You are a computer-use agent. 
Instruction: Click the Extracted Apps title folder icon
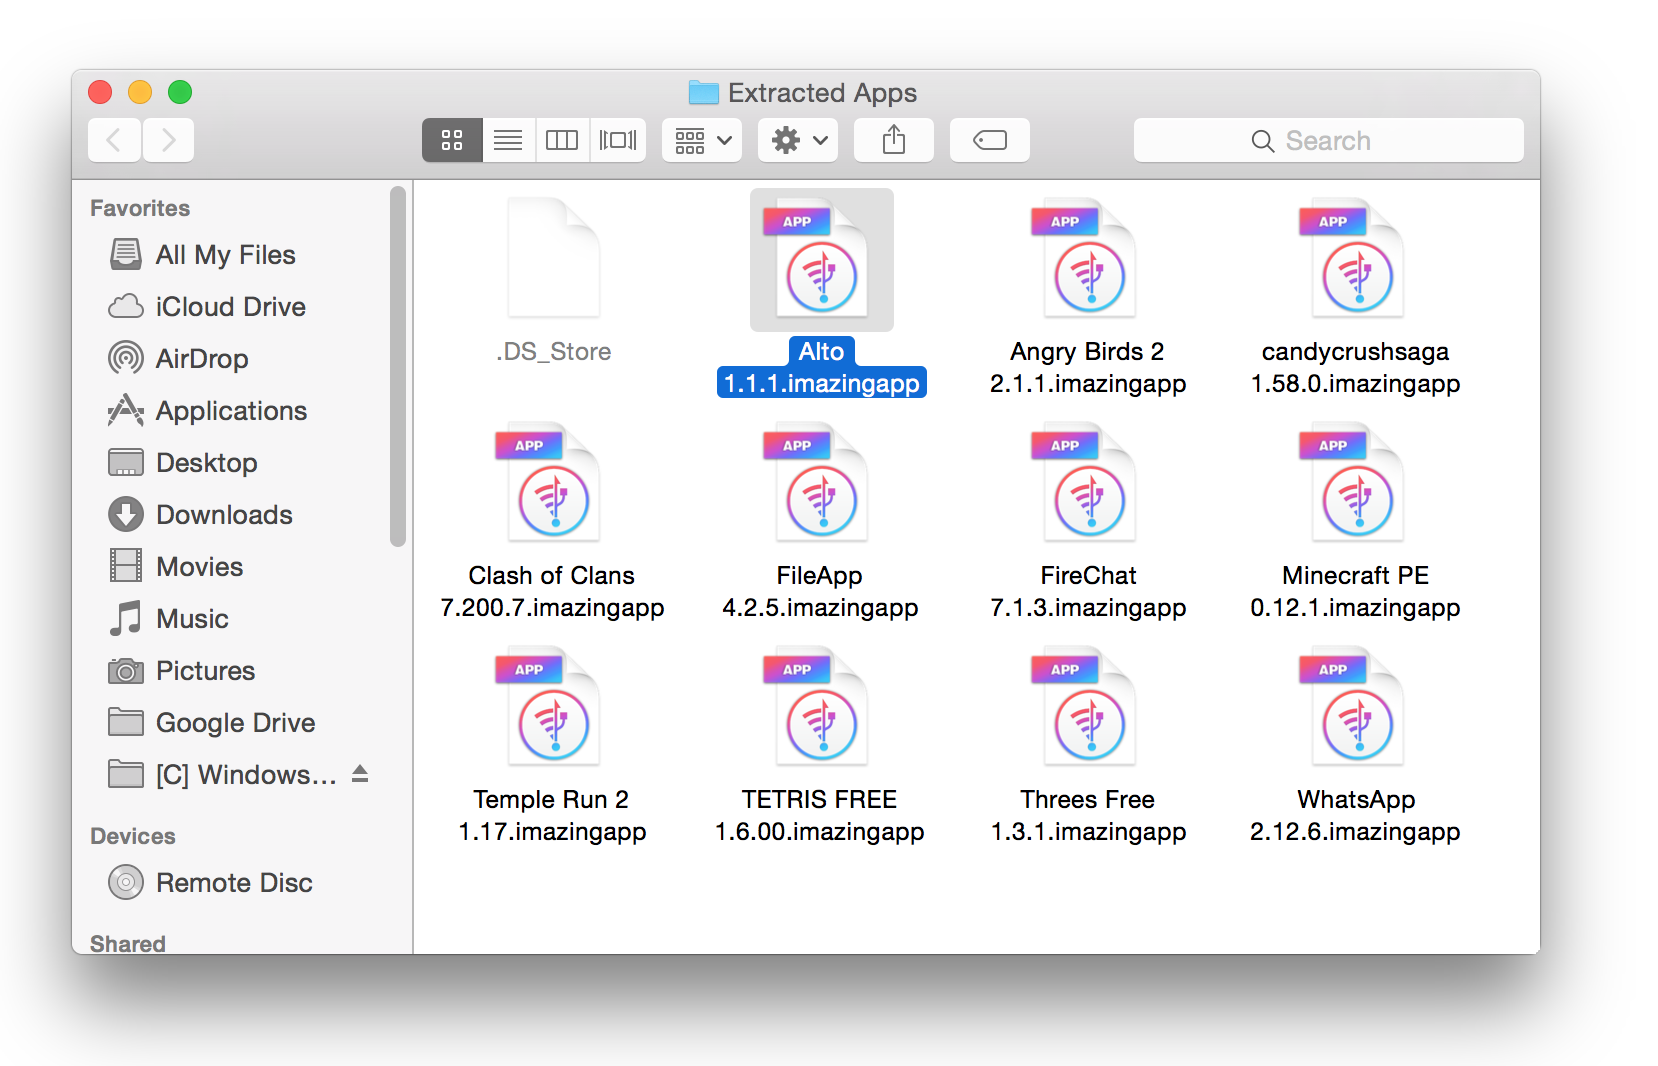click(x=704, y=93)
